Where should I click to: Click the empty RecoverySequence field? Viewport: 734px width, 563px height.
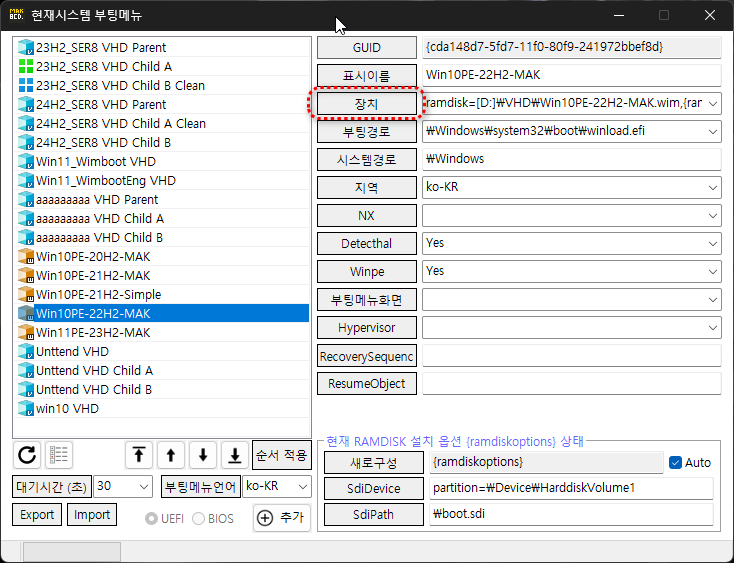point(572,356)
